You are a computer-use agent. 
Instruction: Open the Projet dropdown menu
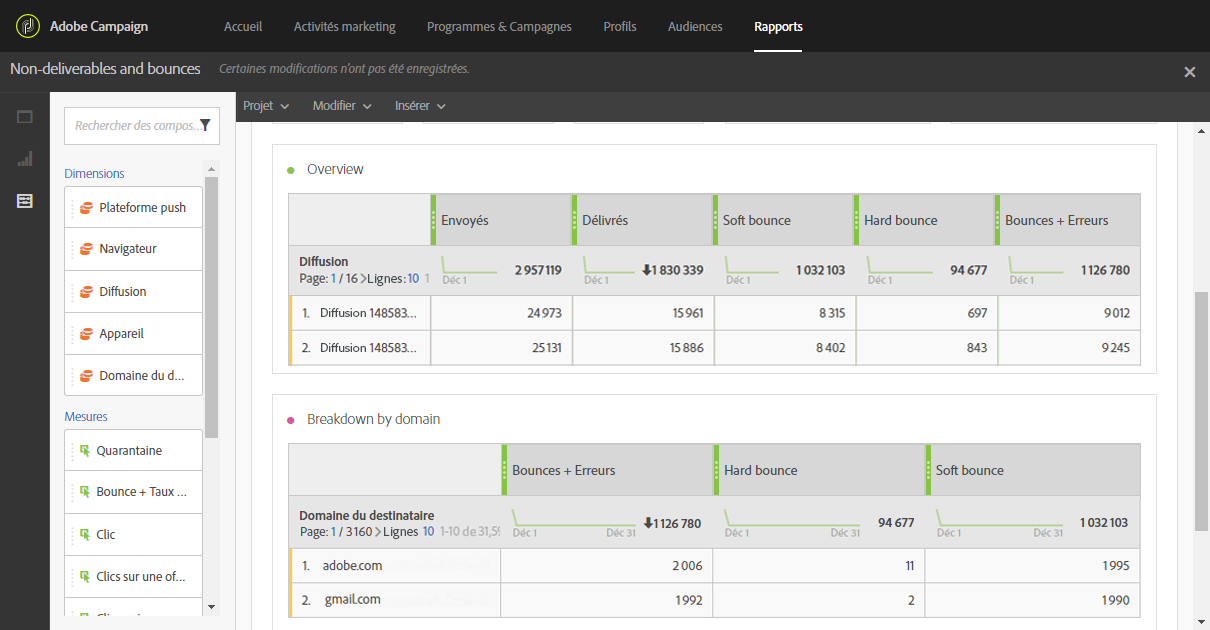click(266, 106)
